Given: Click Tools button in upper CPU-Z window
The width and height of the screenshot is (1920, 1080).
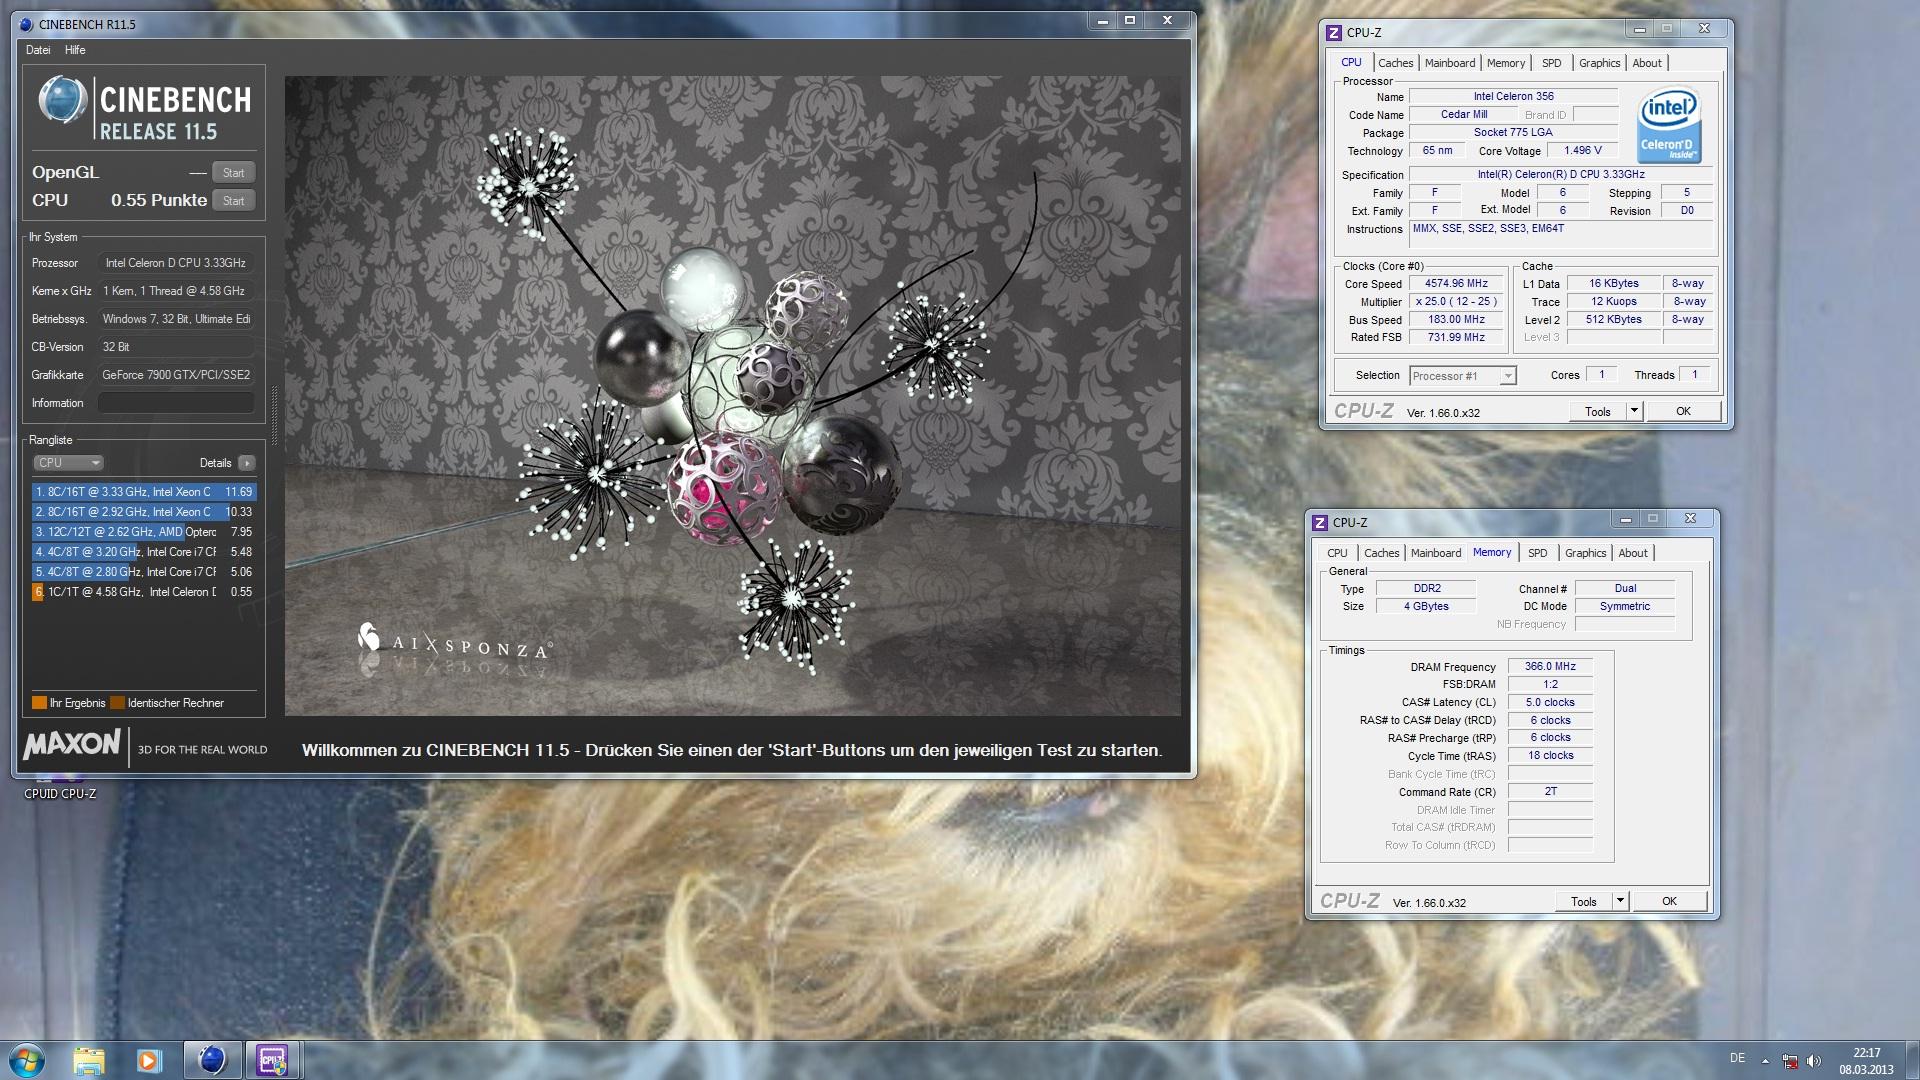Looking at the screenshot, I should click(1598, 412).
